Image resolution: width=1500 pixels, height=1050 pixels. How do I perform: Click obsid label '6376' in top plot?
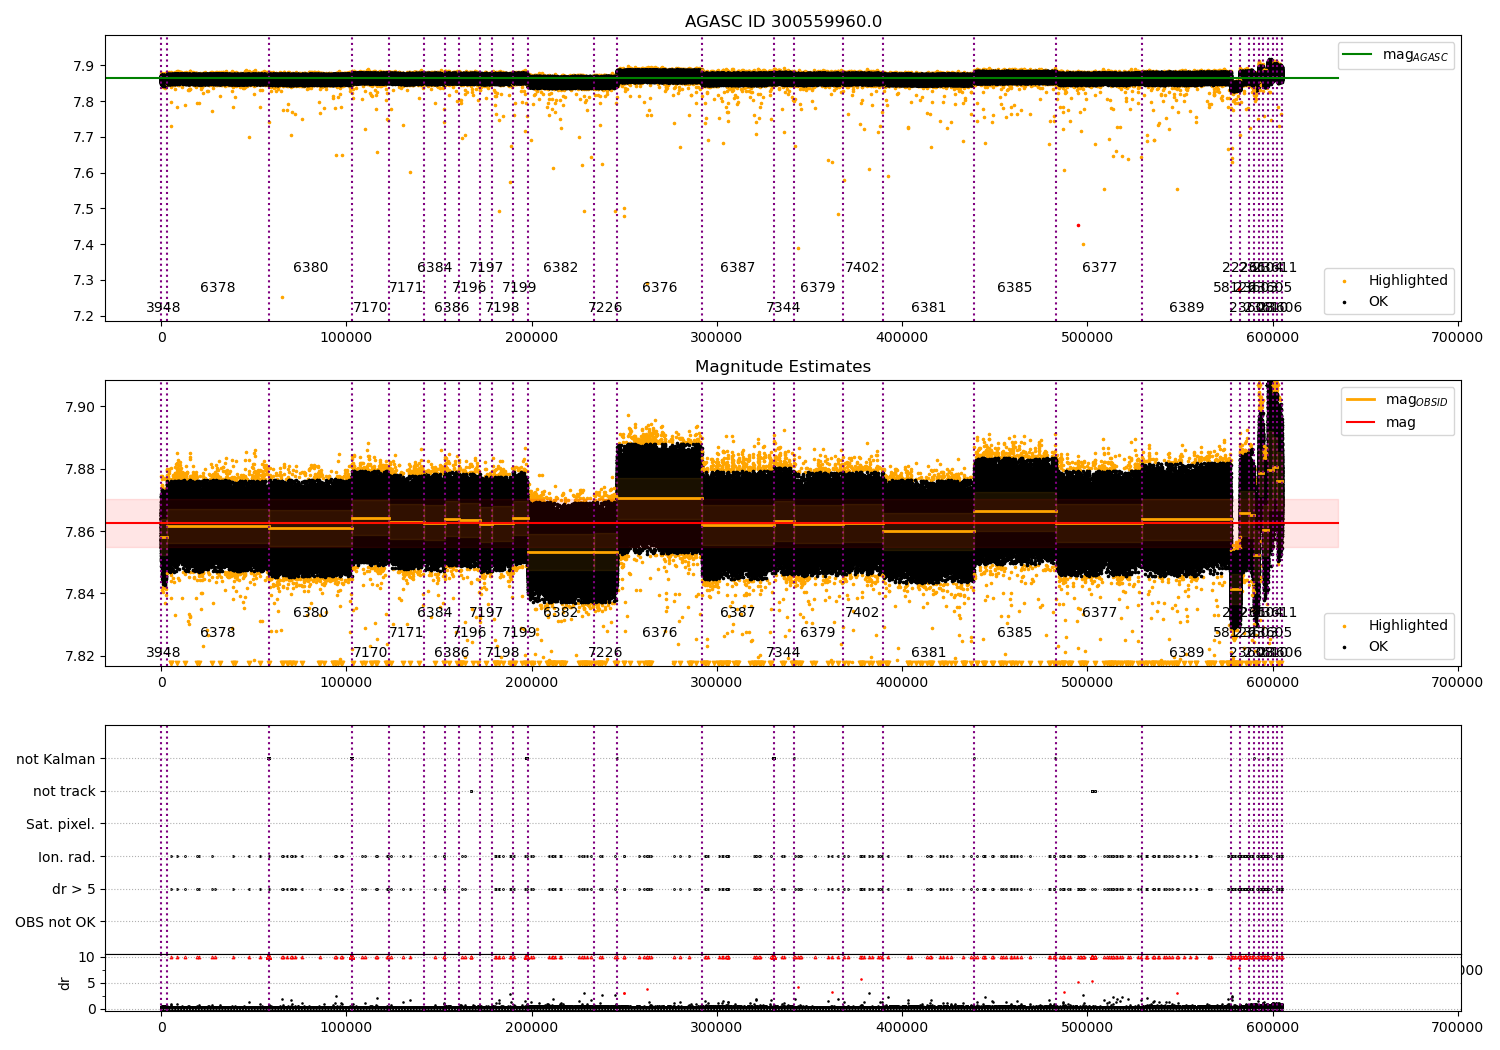click(x=659, y=287)
